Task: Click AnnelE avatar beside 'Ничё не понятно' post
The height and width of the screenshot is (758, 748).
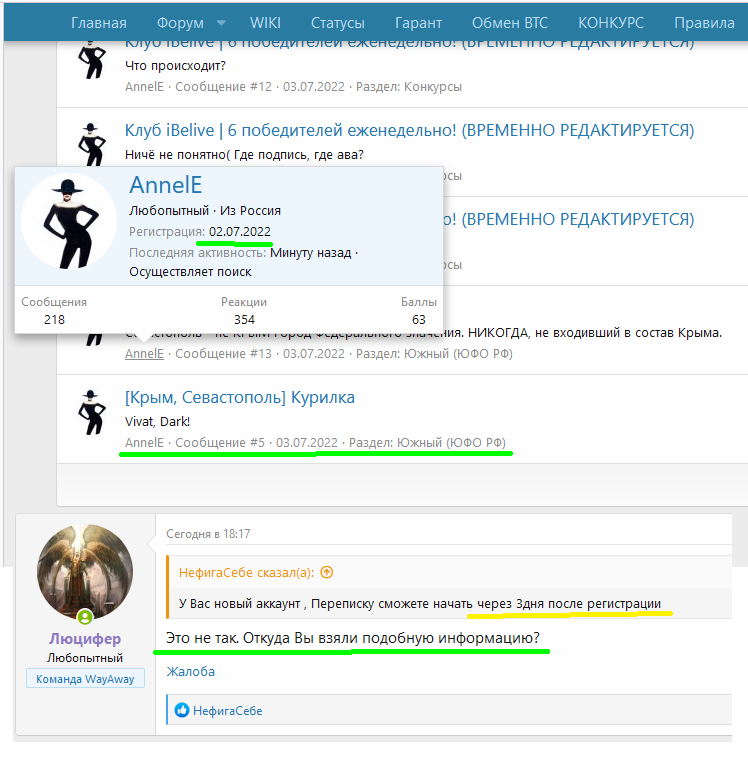Action: (91, 144)
